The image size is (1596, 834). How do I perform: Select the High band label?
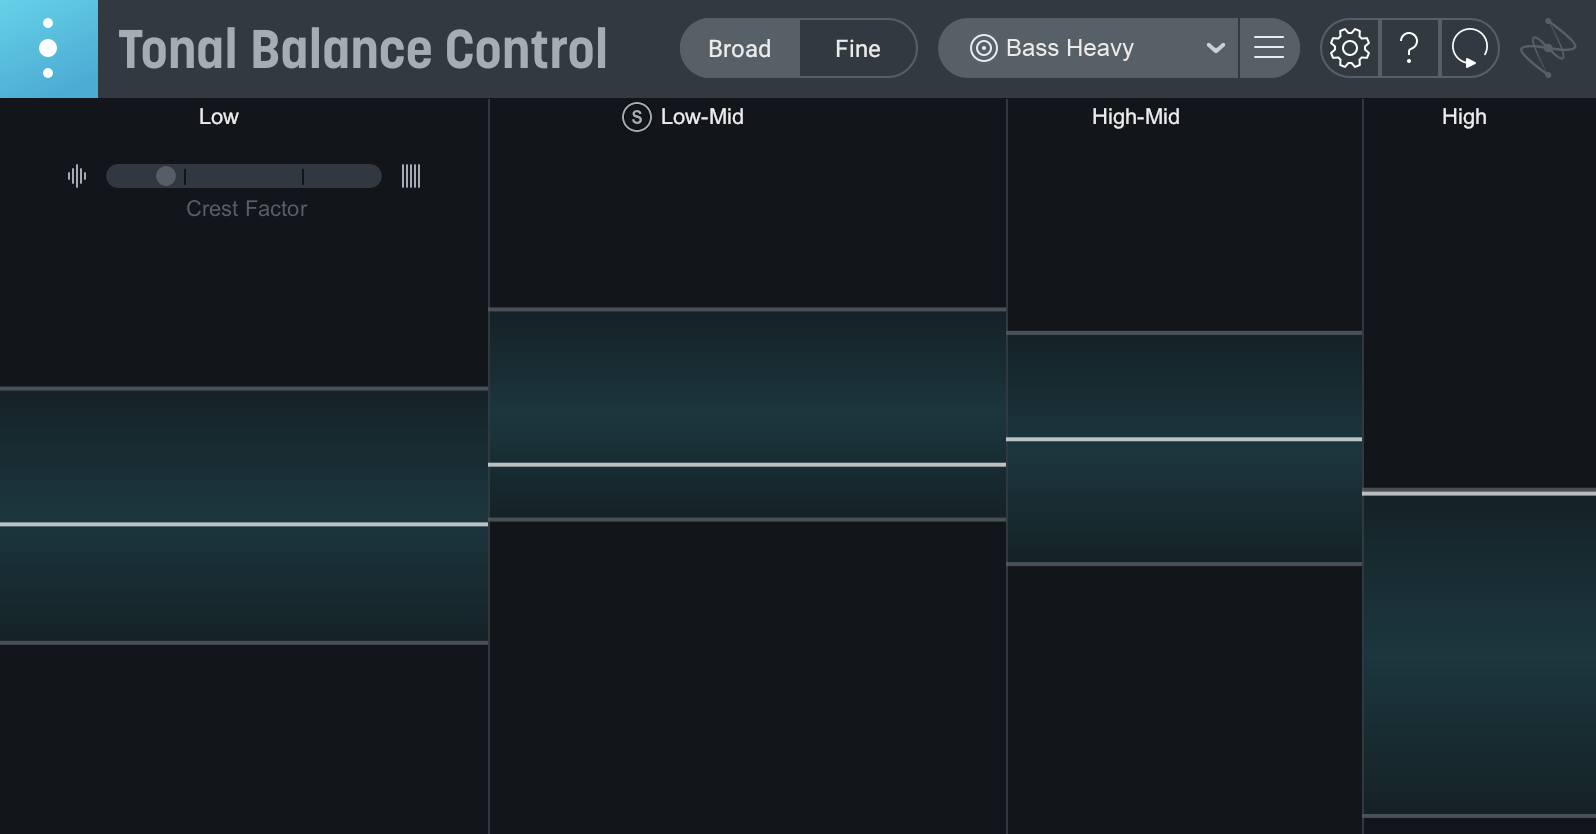(x=1464, y=117)
